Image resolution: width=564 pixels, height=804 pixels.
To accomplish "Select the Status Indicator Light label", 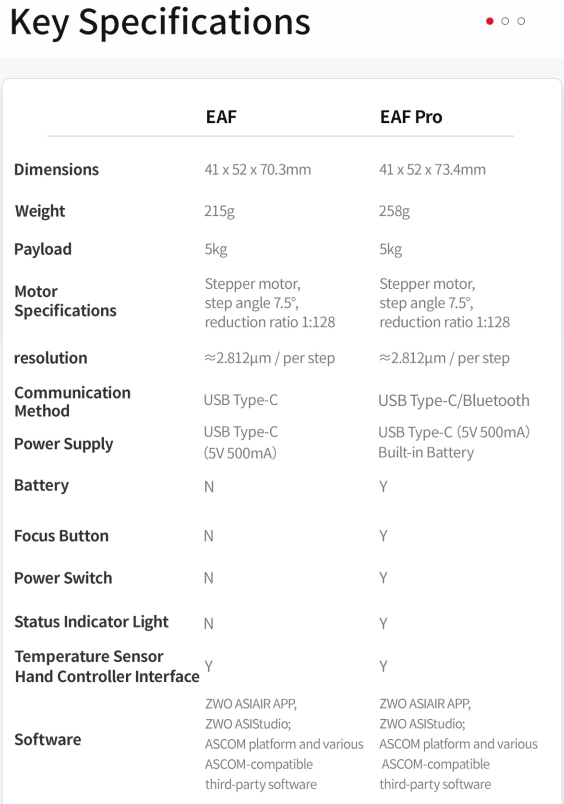I will pyautogui.click(x=91, y=622).
